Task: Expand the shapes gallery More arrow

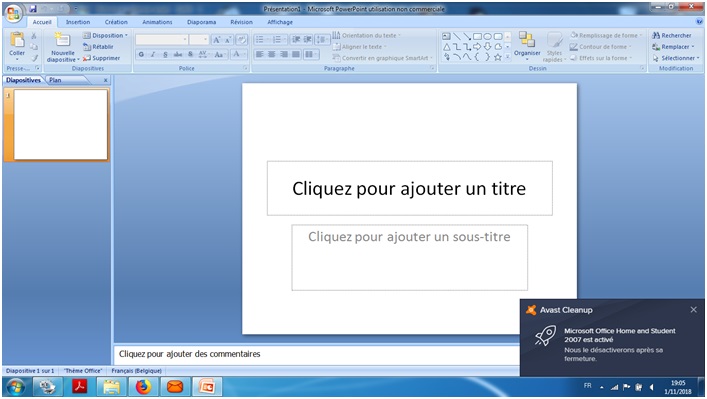Action: (508, 57)
